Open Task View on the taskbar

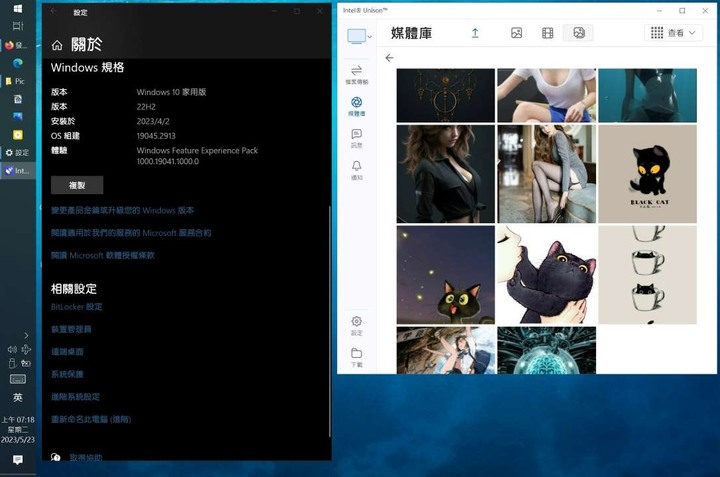coord(18,26)
